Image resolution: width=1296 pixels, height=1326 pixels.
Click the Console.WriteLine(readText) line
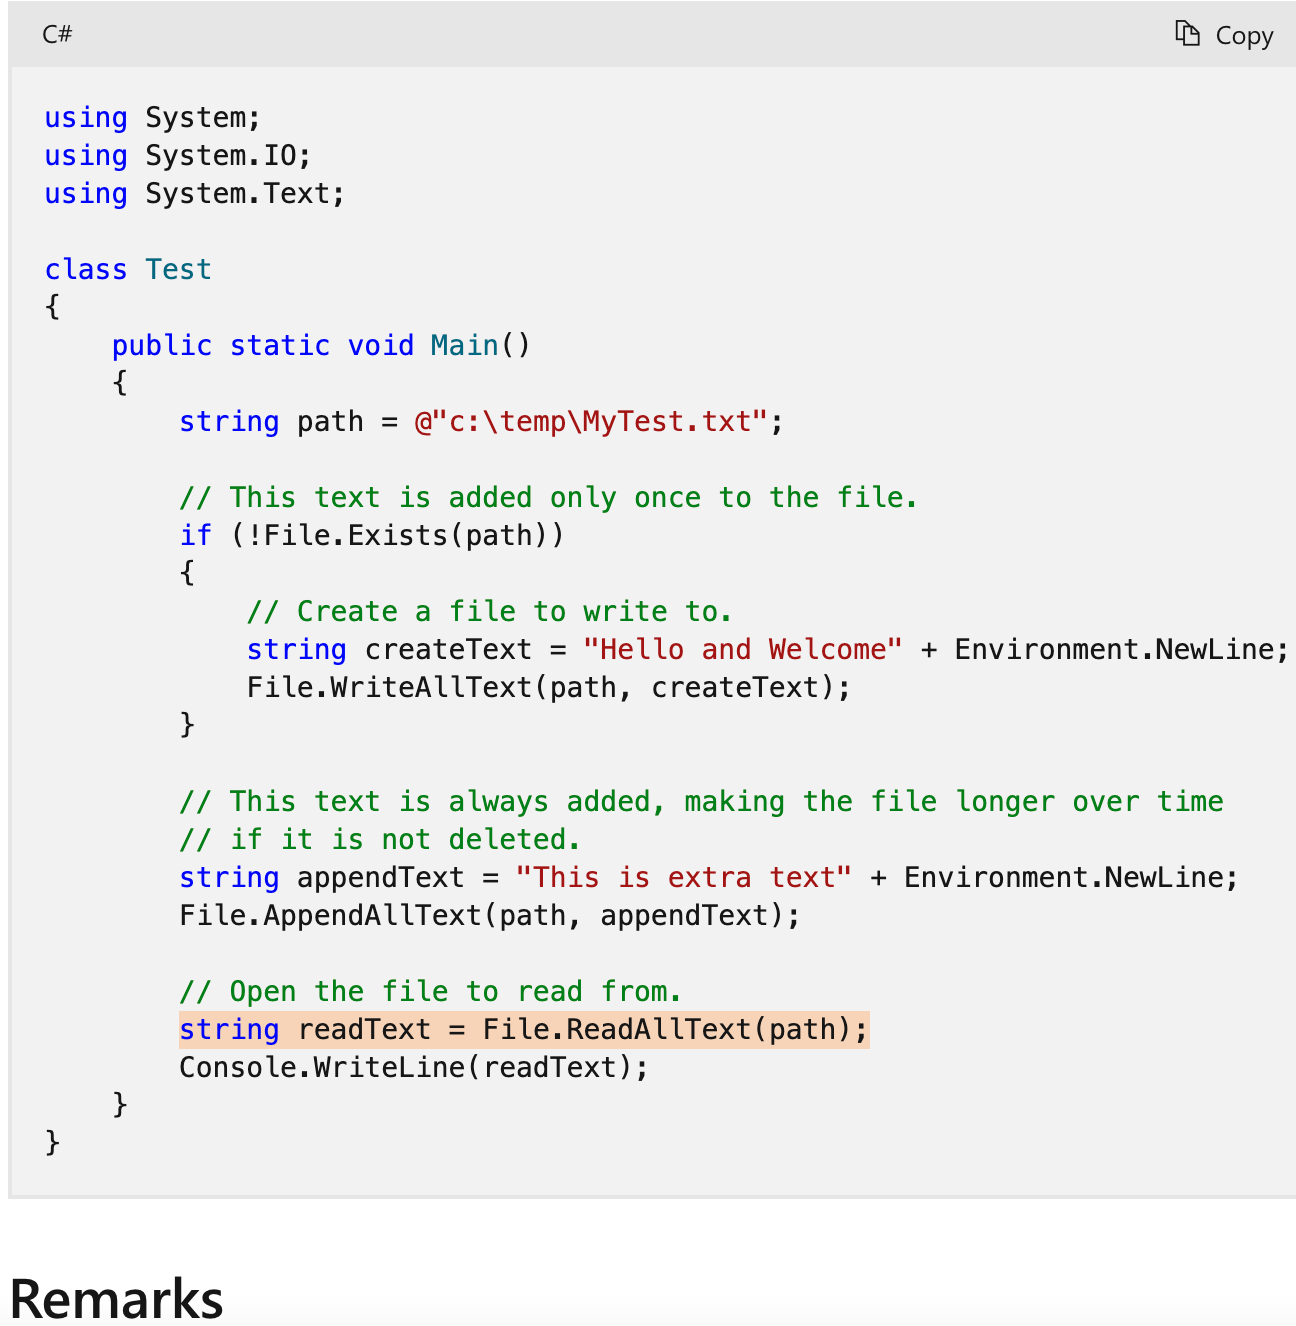[x=414, y=1068]
